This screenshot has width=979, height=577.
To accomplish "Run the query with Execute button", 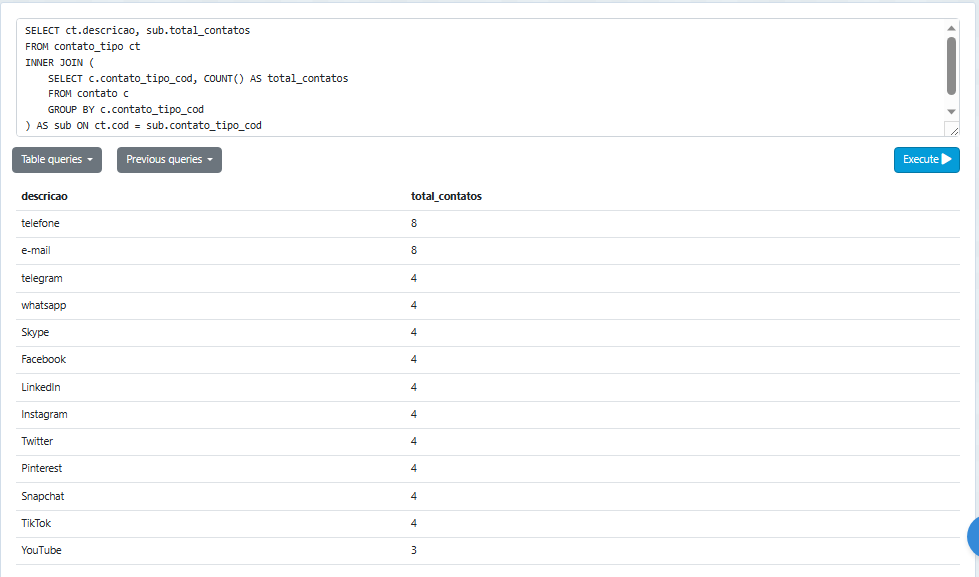I will pos(927,160).
